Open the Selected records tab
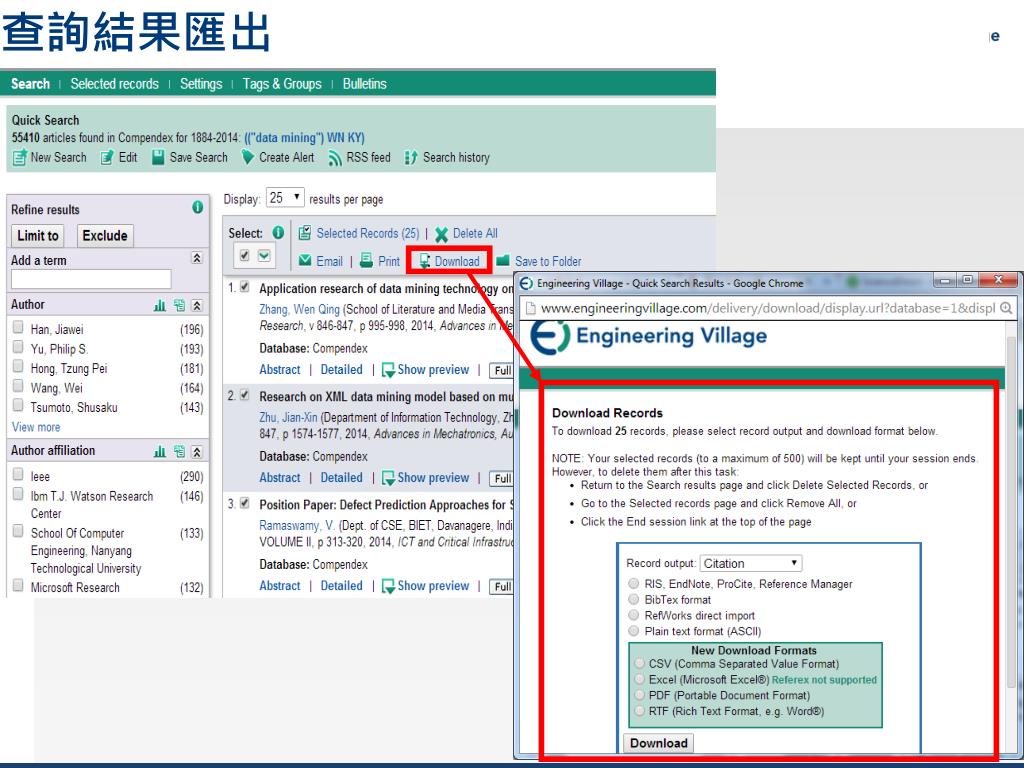The width and height of the screenshot is (1024, 768). pyautogui.click(x=114, y=84)
